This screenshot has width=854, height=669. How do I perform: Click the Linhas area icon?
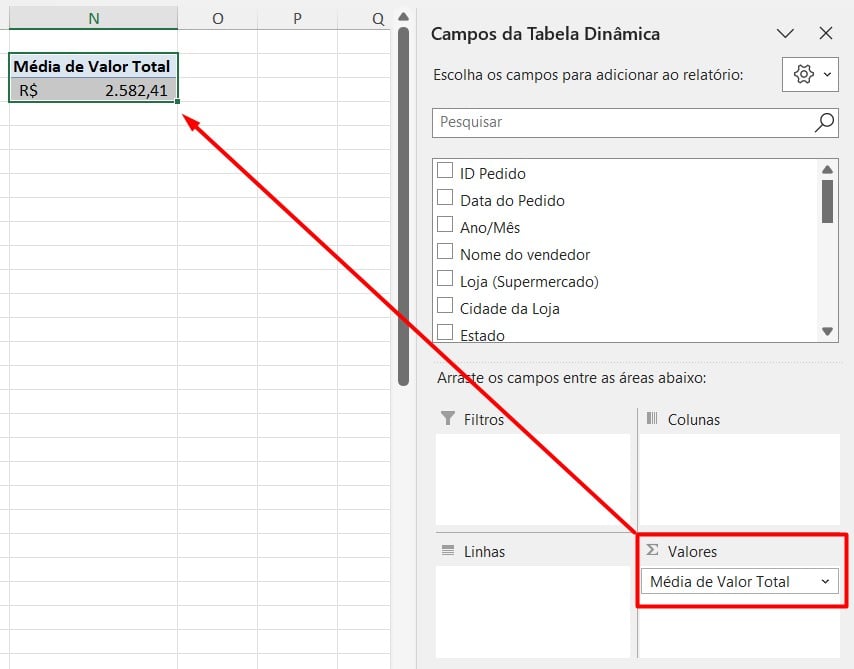pos(447,551)
